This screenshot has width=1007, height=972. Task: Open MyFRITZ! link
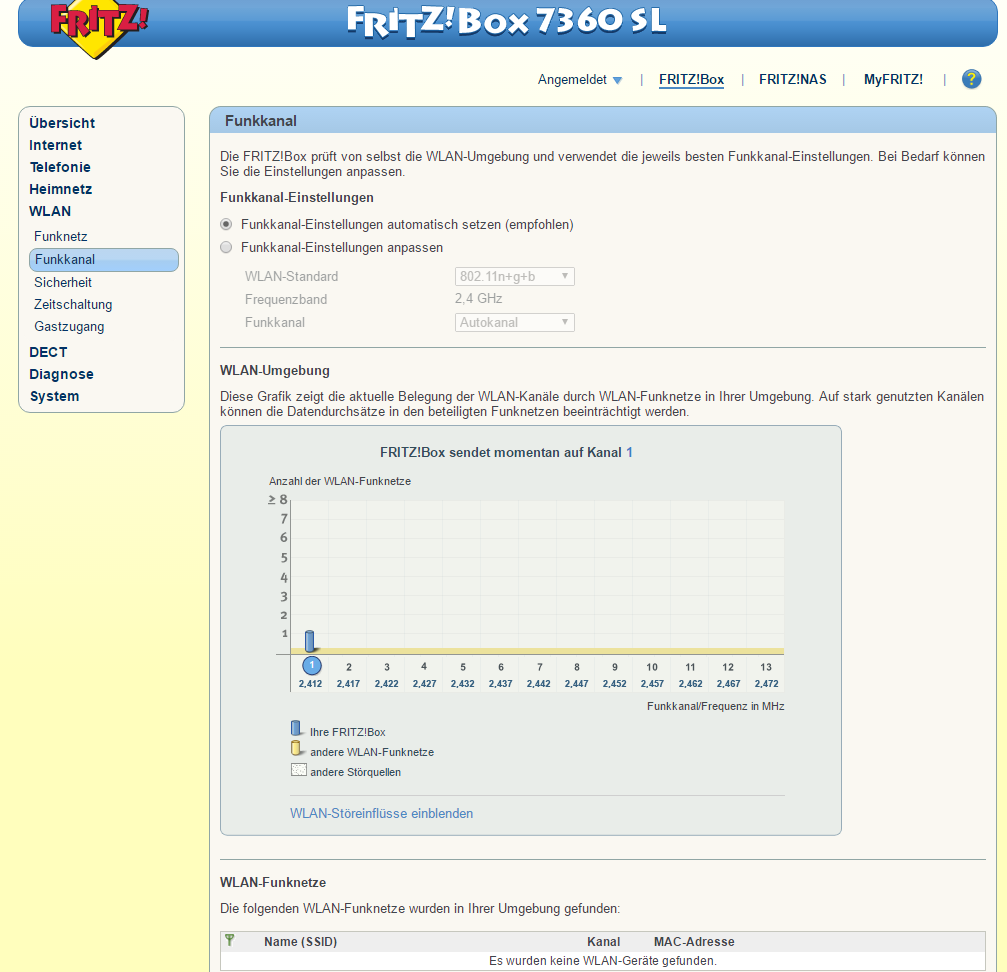[893, 80]
